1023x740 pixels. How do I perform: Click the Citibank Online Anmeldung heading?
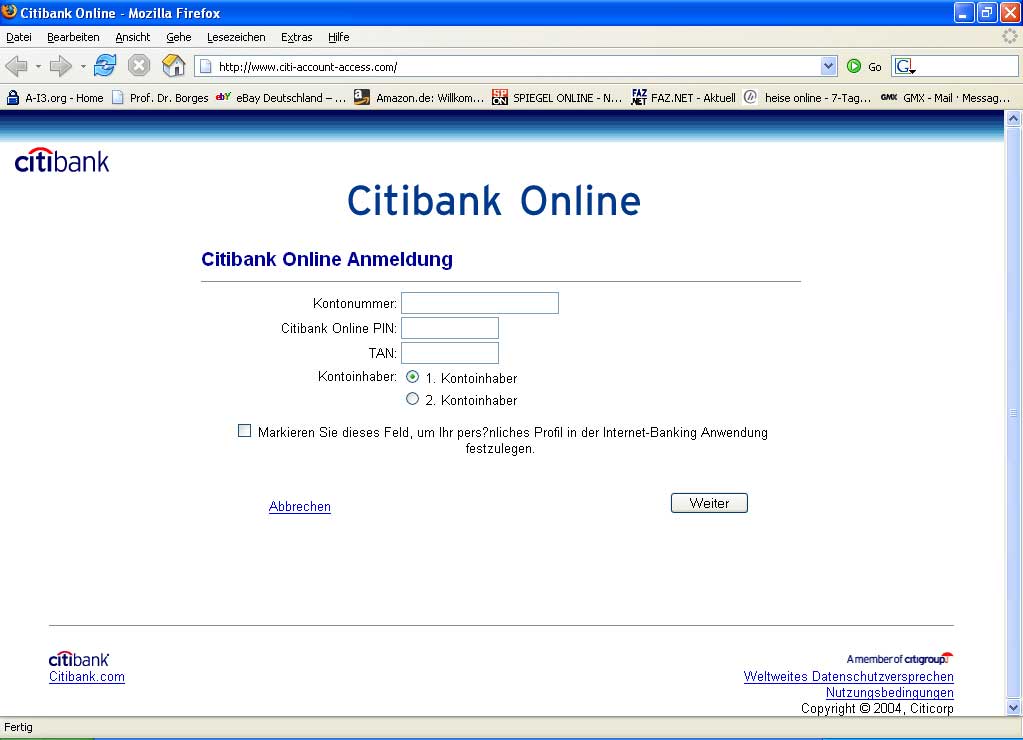[327, 259]
